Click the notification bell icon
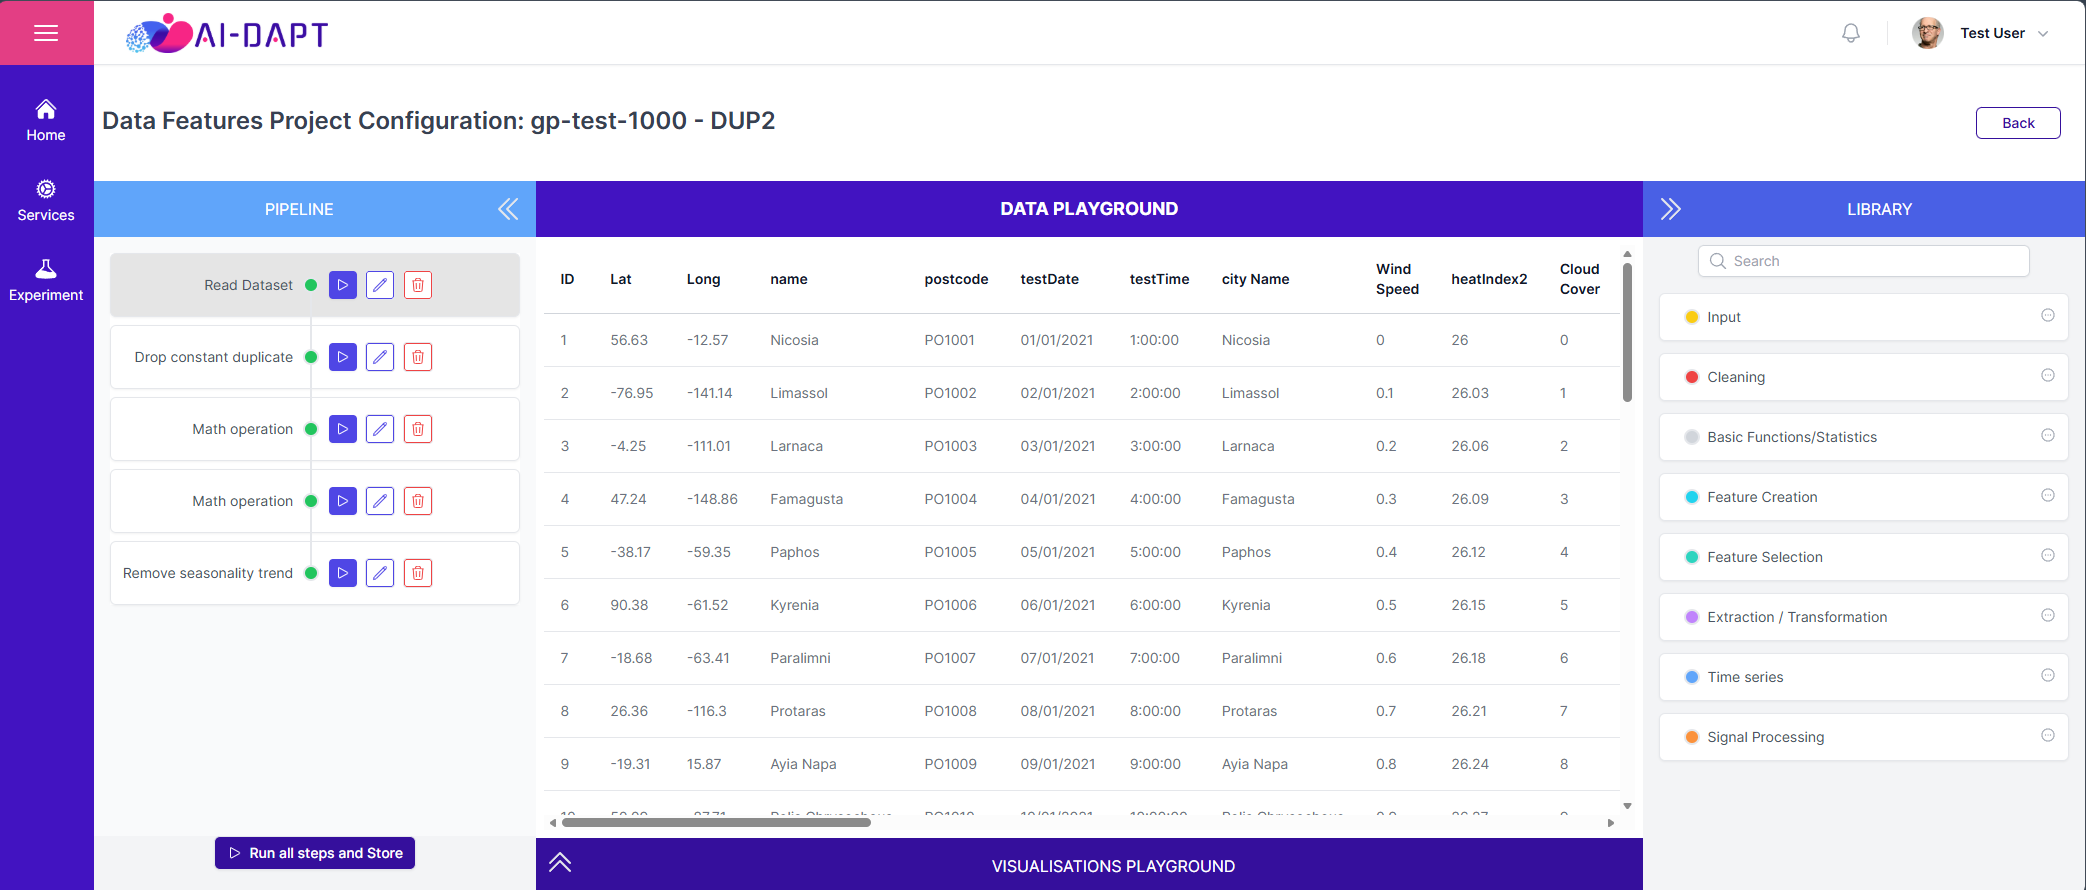The height and width of the screenshot is (890, 2086). pyautogui.click(x=1851, y=33)
